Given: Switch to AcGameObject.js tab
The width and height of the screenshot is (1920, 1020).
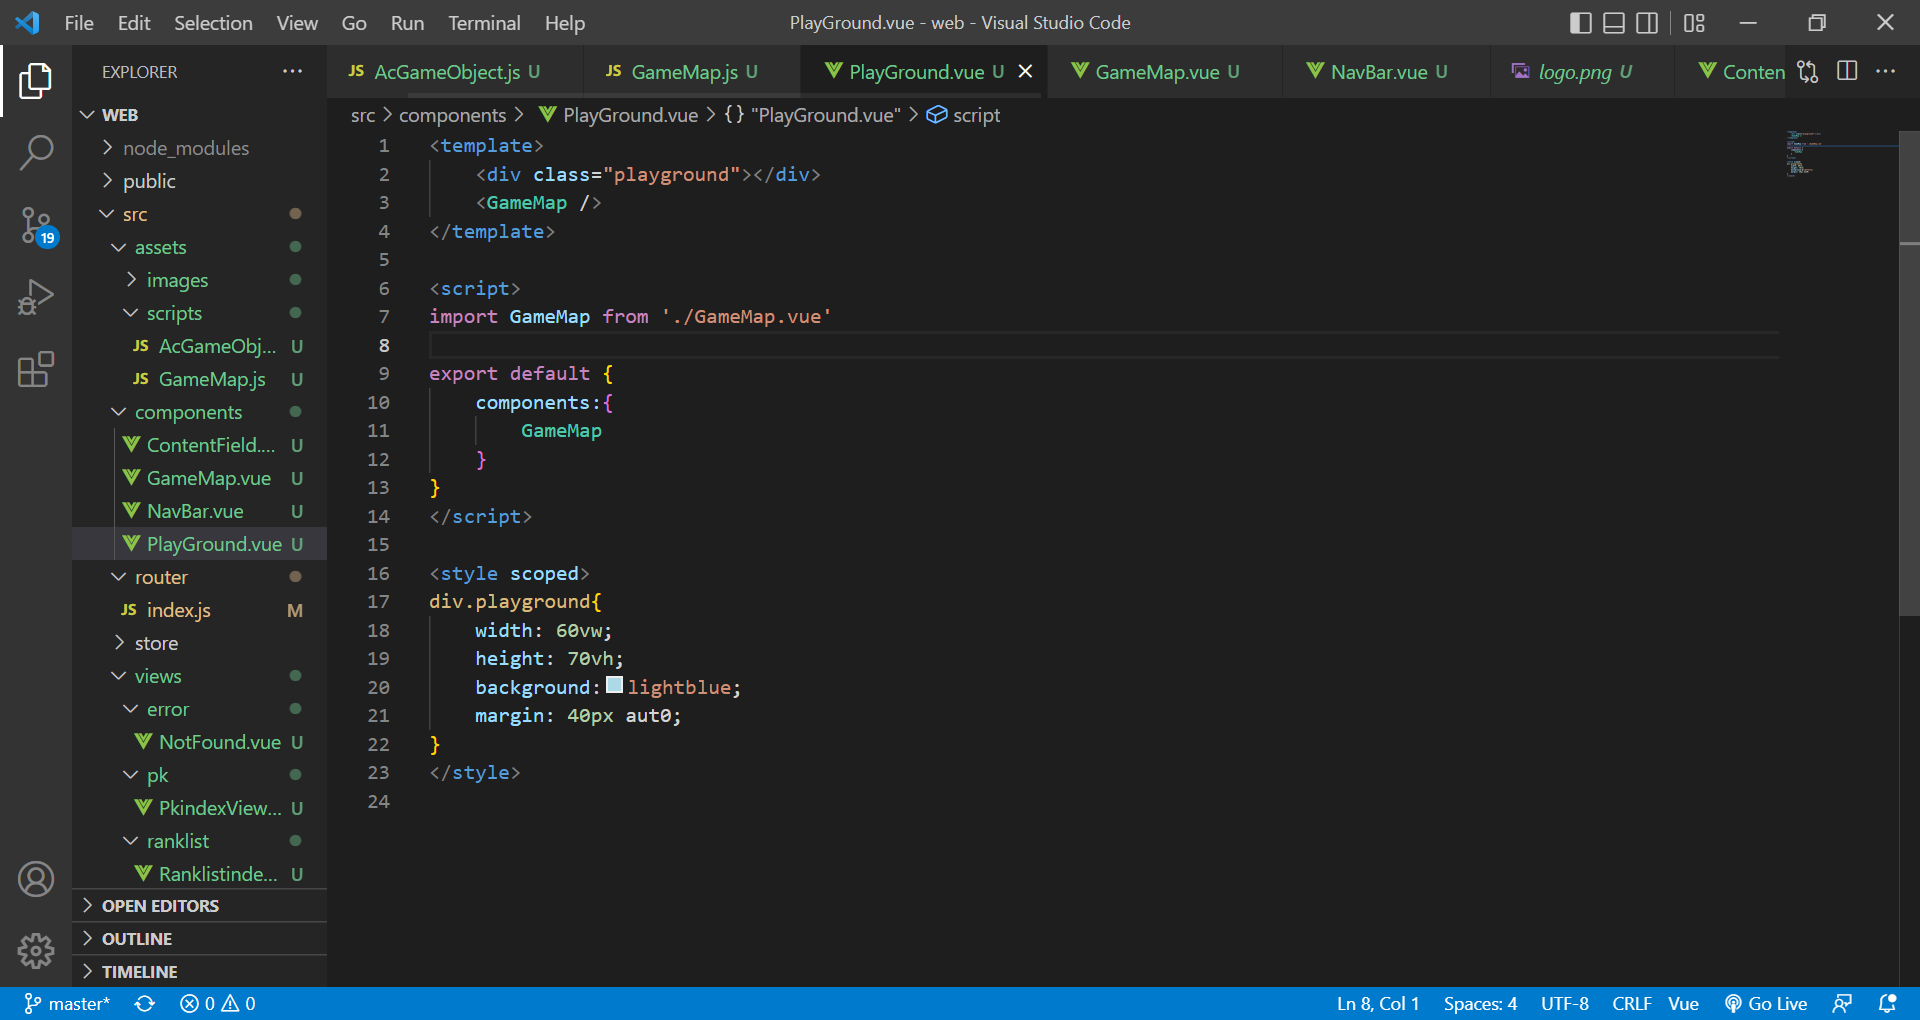Looking at the screenshot, I should (455, 71).
